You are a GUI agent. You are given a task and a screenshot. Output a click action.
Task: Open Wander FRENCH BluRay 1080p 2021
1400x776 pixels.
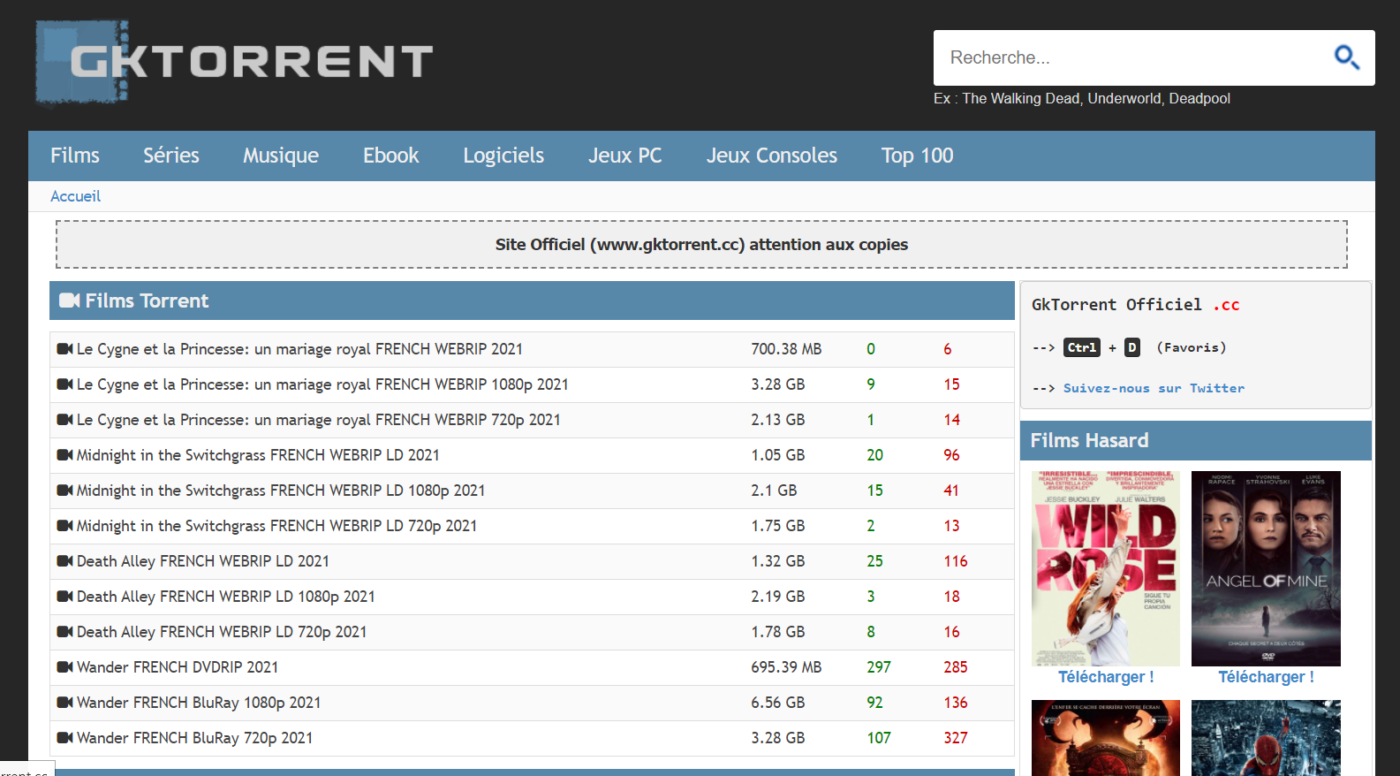(199, 702)
